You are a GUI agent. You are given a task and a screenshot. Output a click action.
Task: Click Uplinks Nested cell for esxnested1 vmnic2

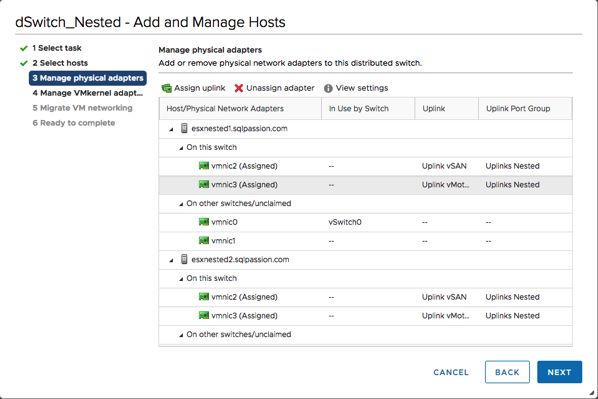[513, 166]
